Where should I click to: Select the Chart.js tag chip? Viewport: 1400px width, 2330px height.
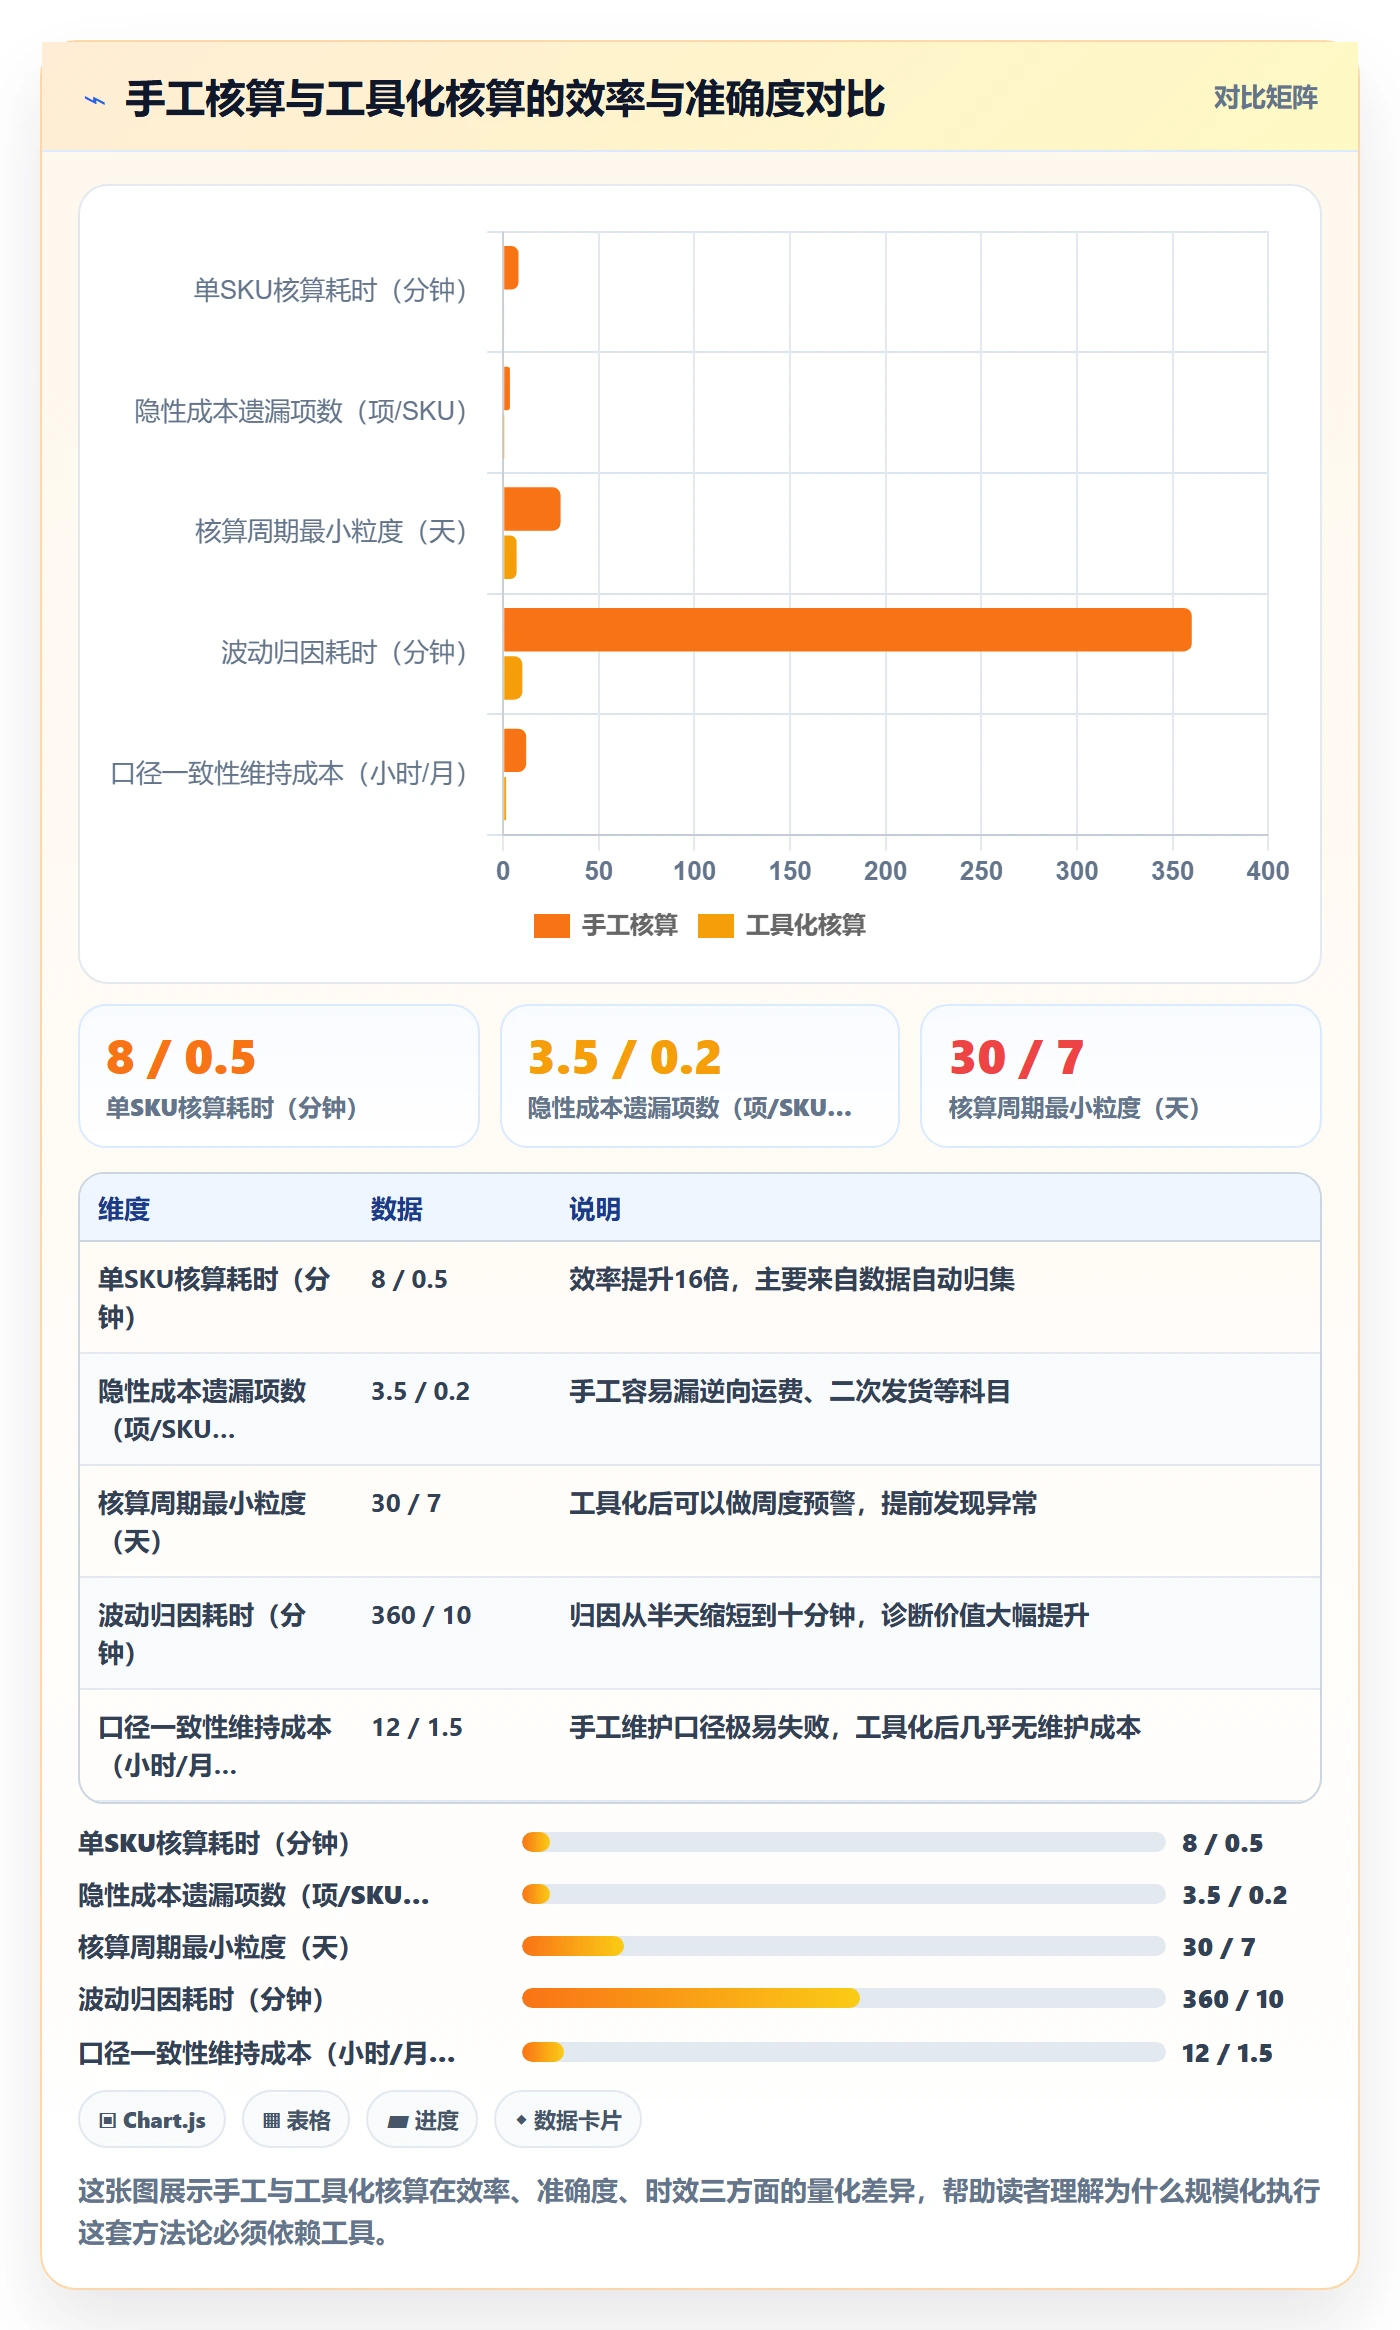tap(152, 2120)
